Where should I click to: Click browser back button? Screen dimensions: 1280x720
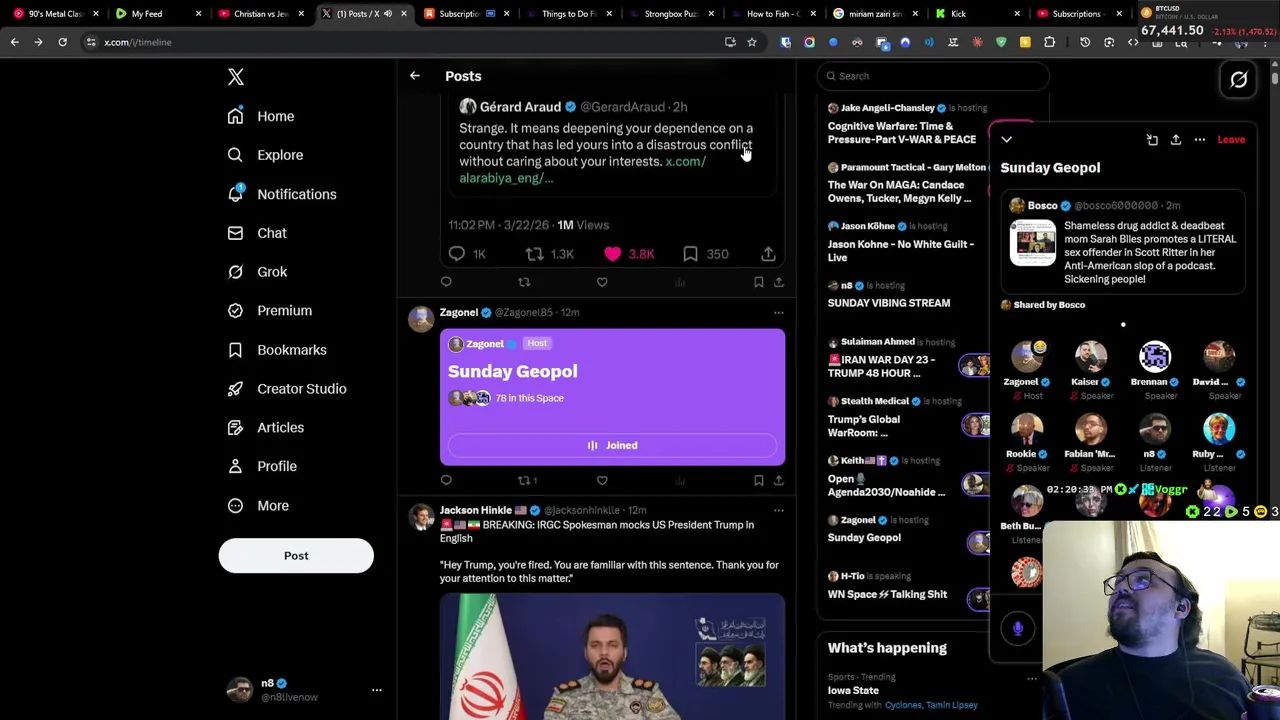click(x=14, y=42)
